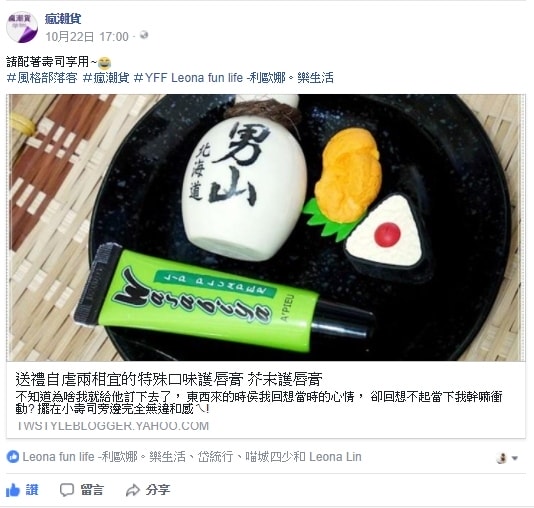Click the blue like reaction icon
Screen dimensions: 534x508
point(13,457)
